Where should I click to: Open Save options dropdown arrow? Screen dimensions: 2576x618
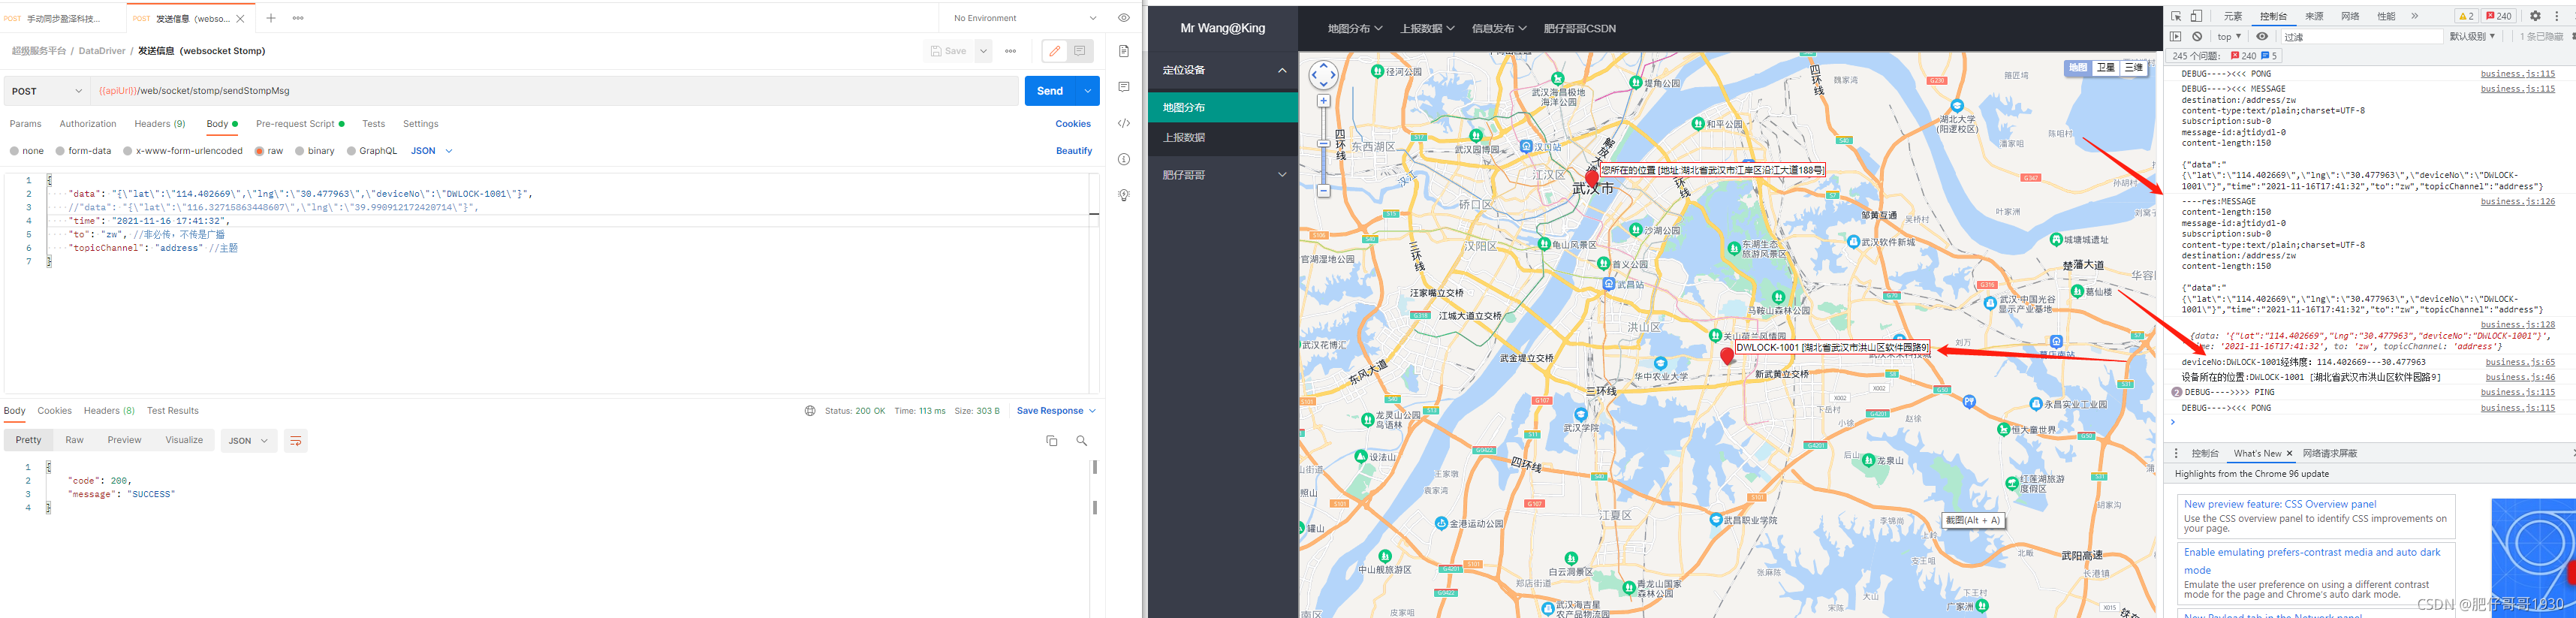tap(983, 51)
